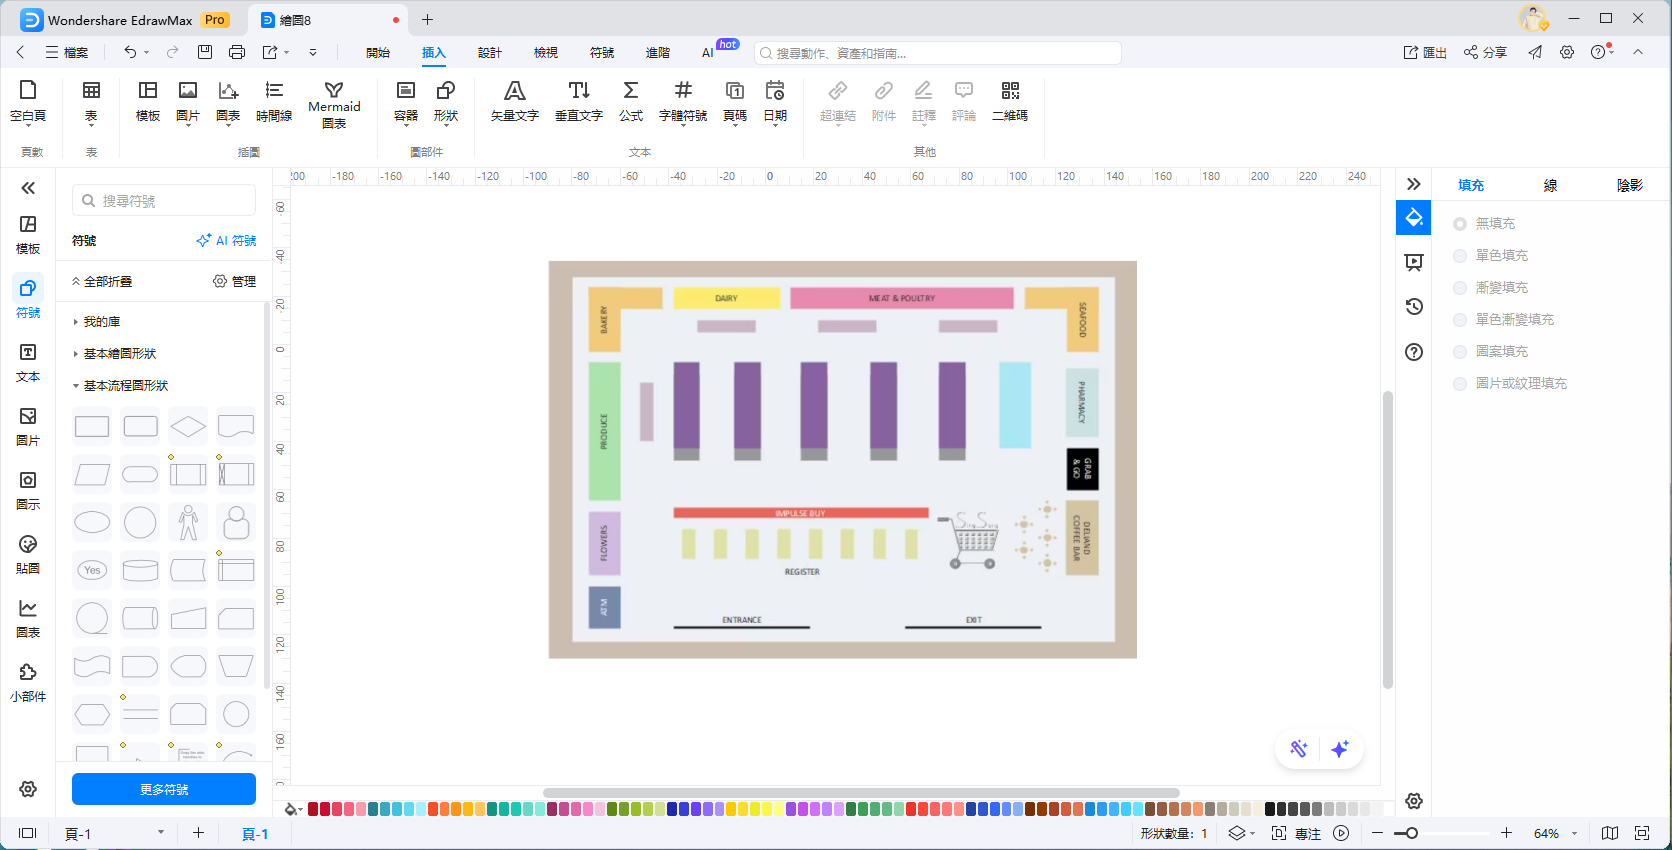1672x850 pixels.
Task: Click the 搜尋符號 search field
Action: click(165, 201)
